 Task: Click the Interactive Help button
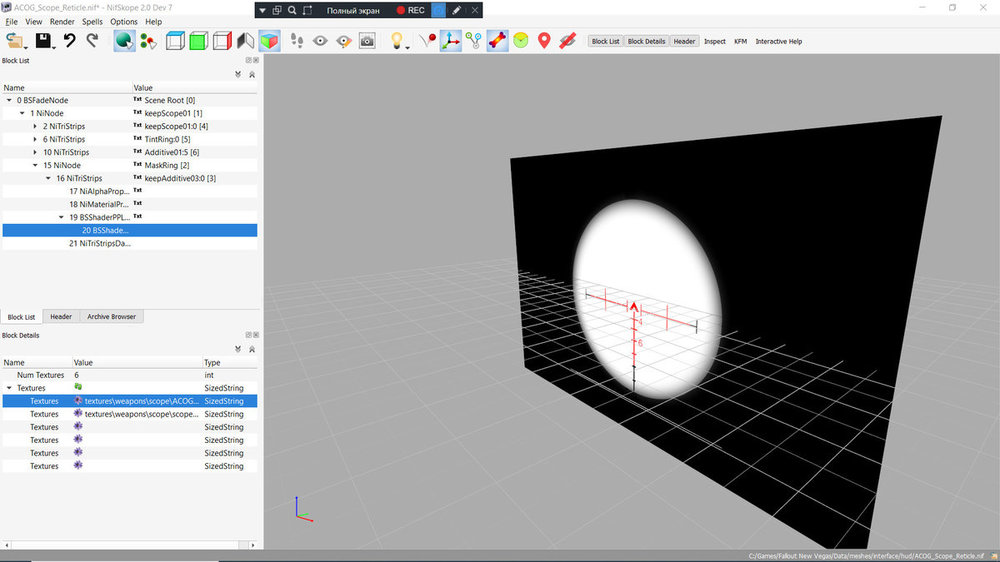click(x=779, y=41)
